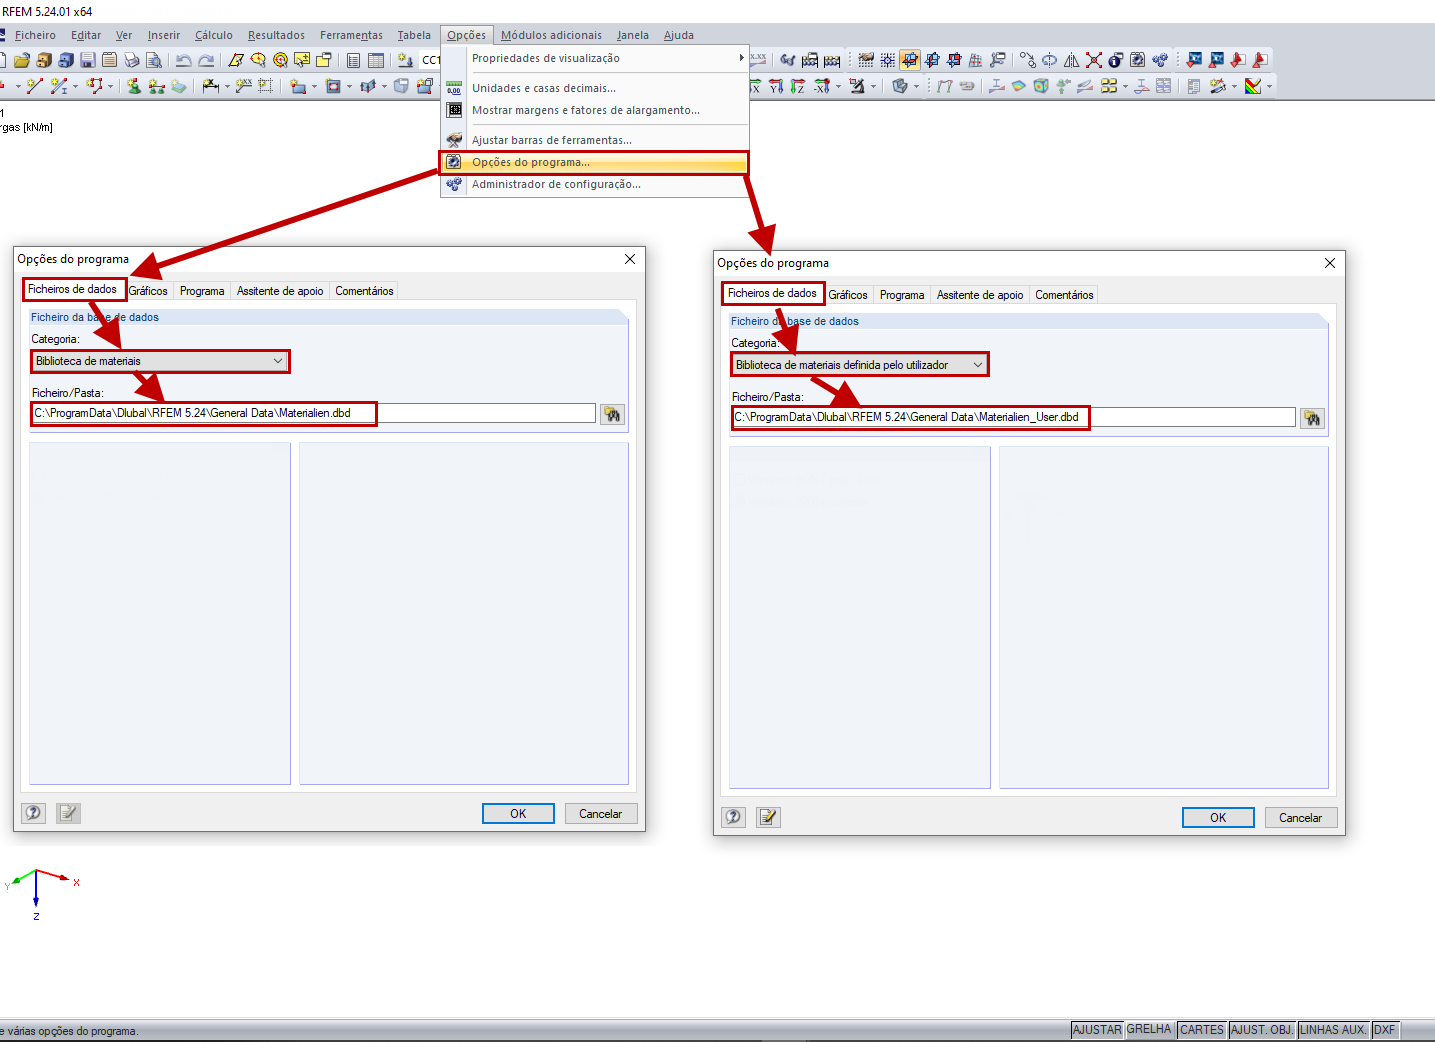1435x1042 pixels.
Task: Toggle AJUSTAR in status bar
Action: tap(1097, 1030)
